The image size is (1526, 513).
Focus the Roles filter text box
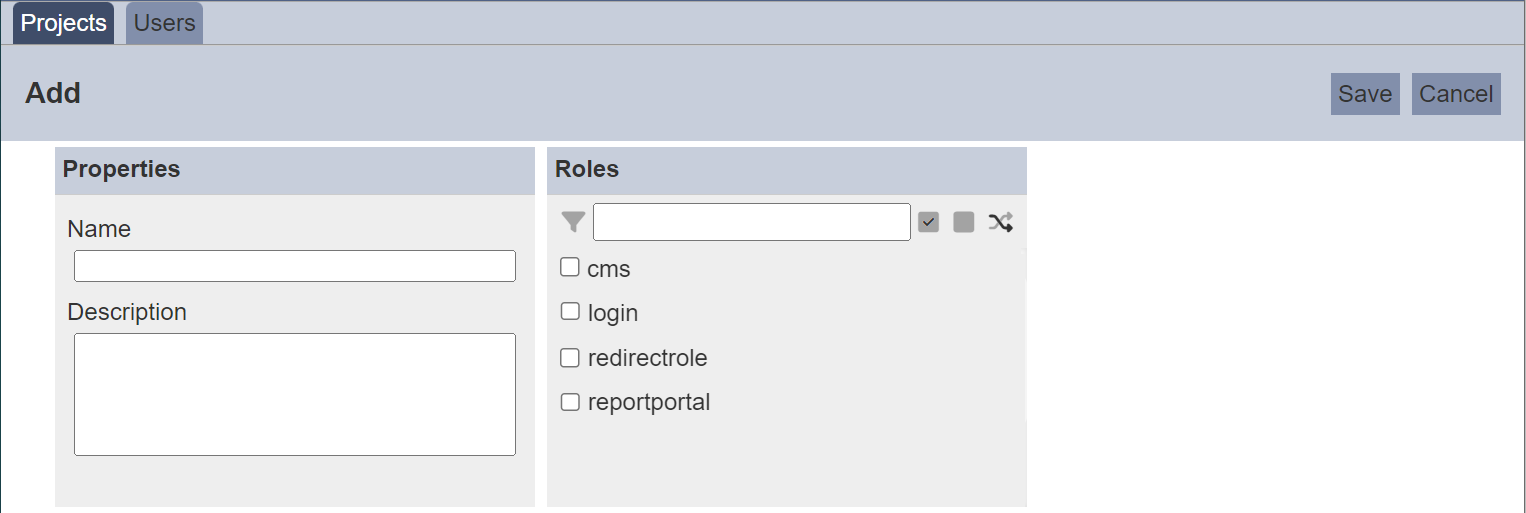click(x=752, y=222)
